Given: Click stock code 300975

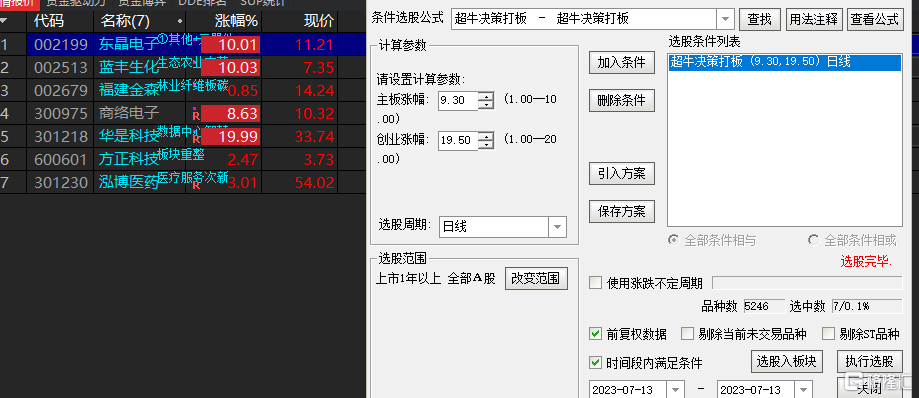Looking at the screenshot, I should pos(61,113).
